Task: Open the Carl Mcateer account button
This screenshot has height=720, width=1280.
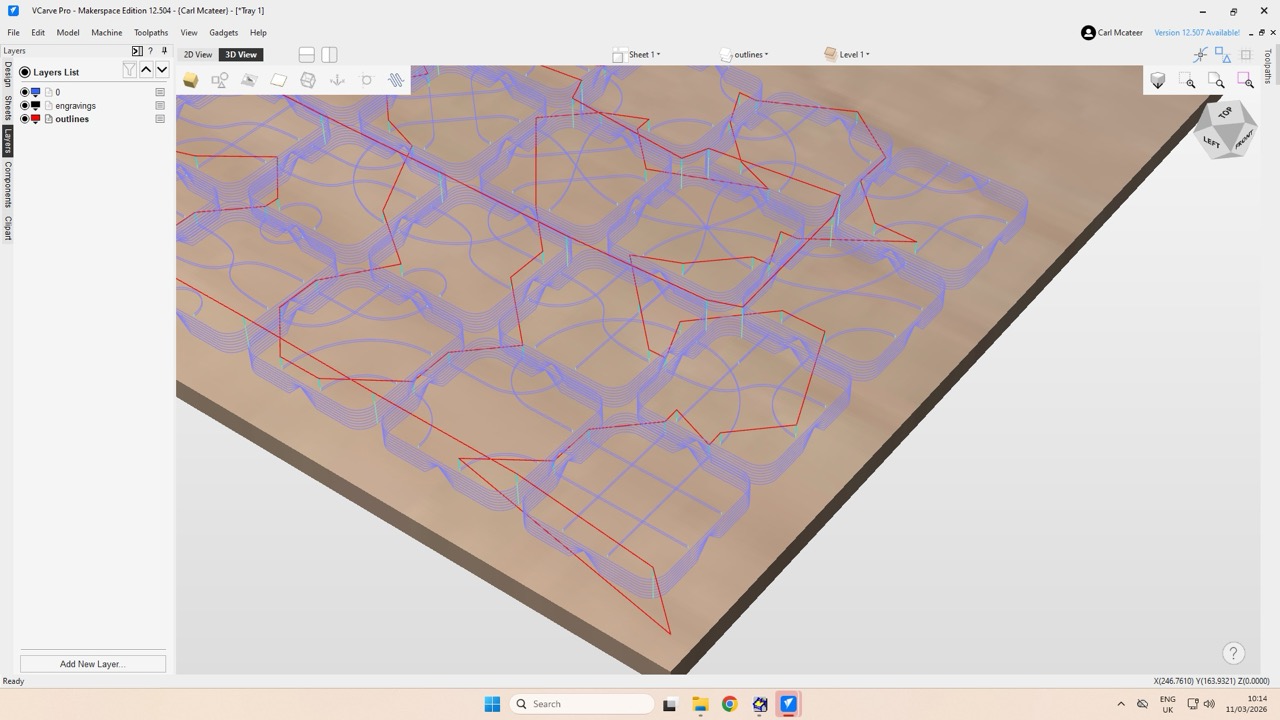Action: (x=1112, y=33)
